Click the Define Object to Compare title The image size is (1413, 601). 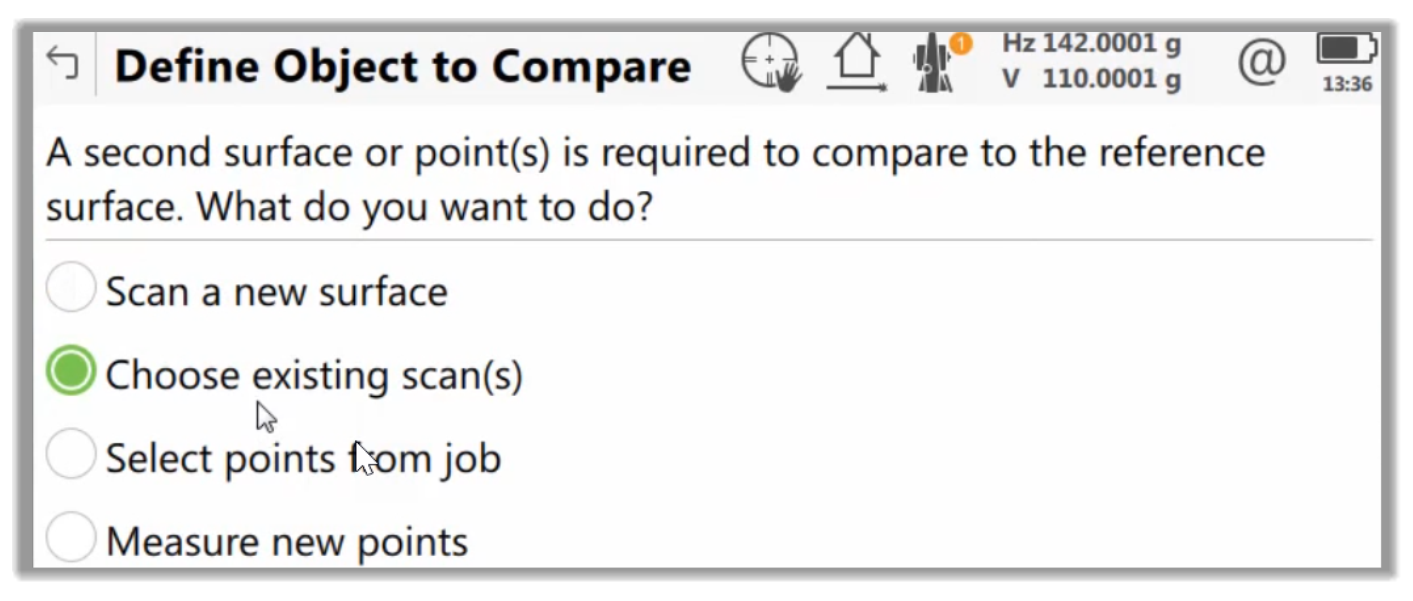(403, 67)
